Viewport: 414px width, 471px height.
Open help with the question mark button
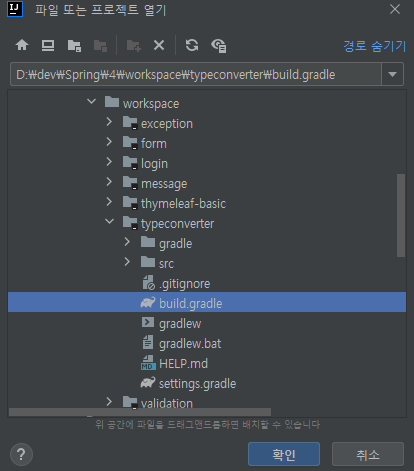(x=21, y=454)
